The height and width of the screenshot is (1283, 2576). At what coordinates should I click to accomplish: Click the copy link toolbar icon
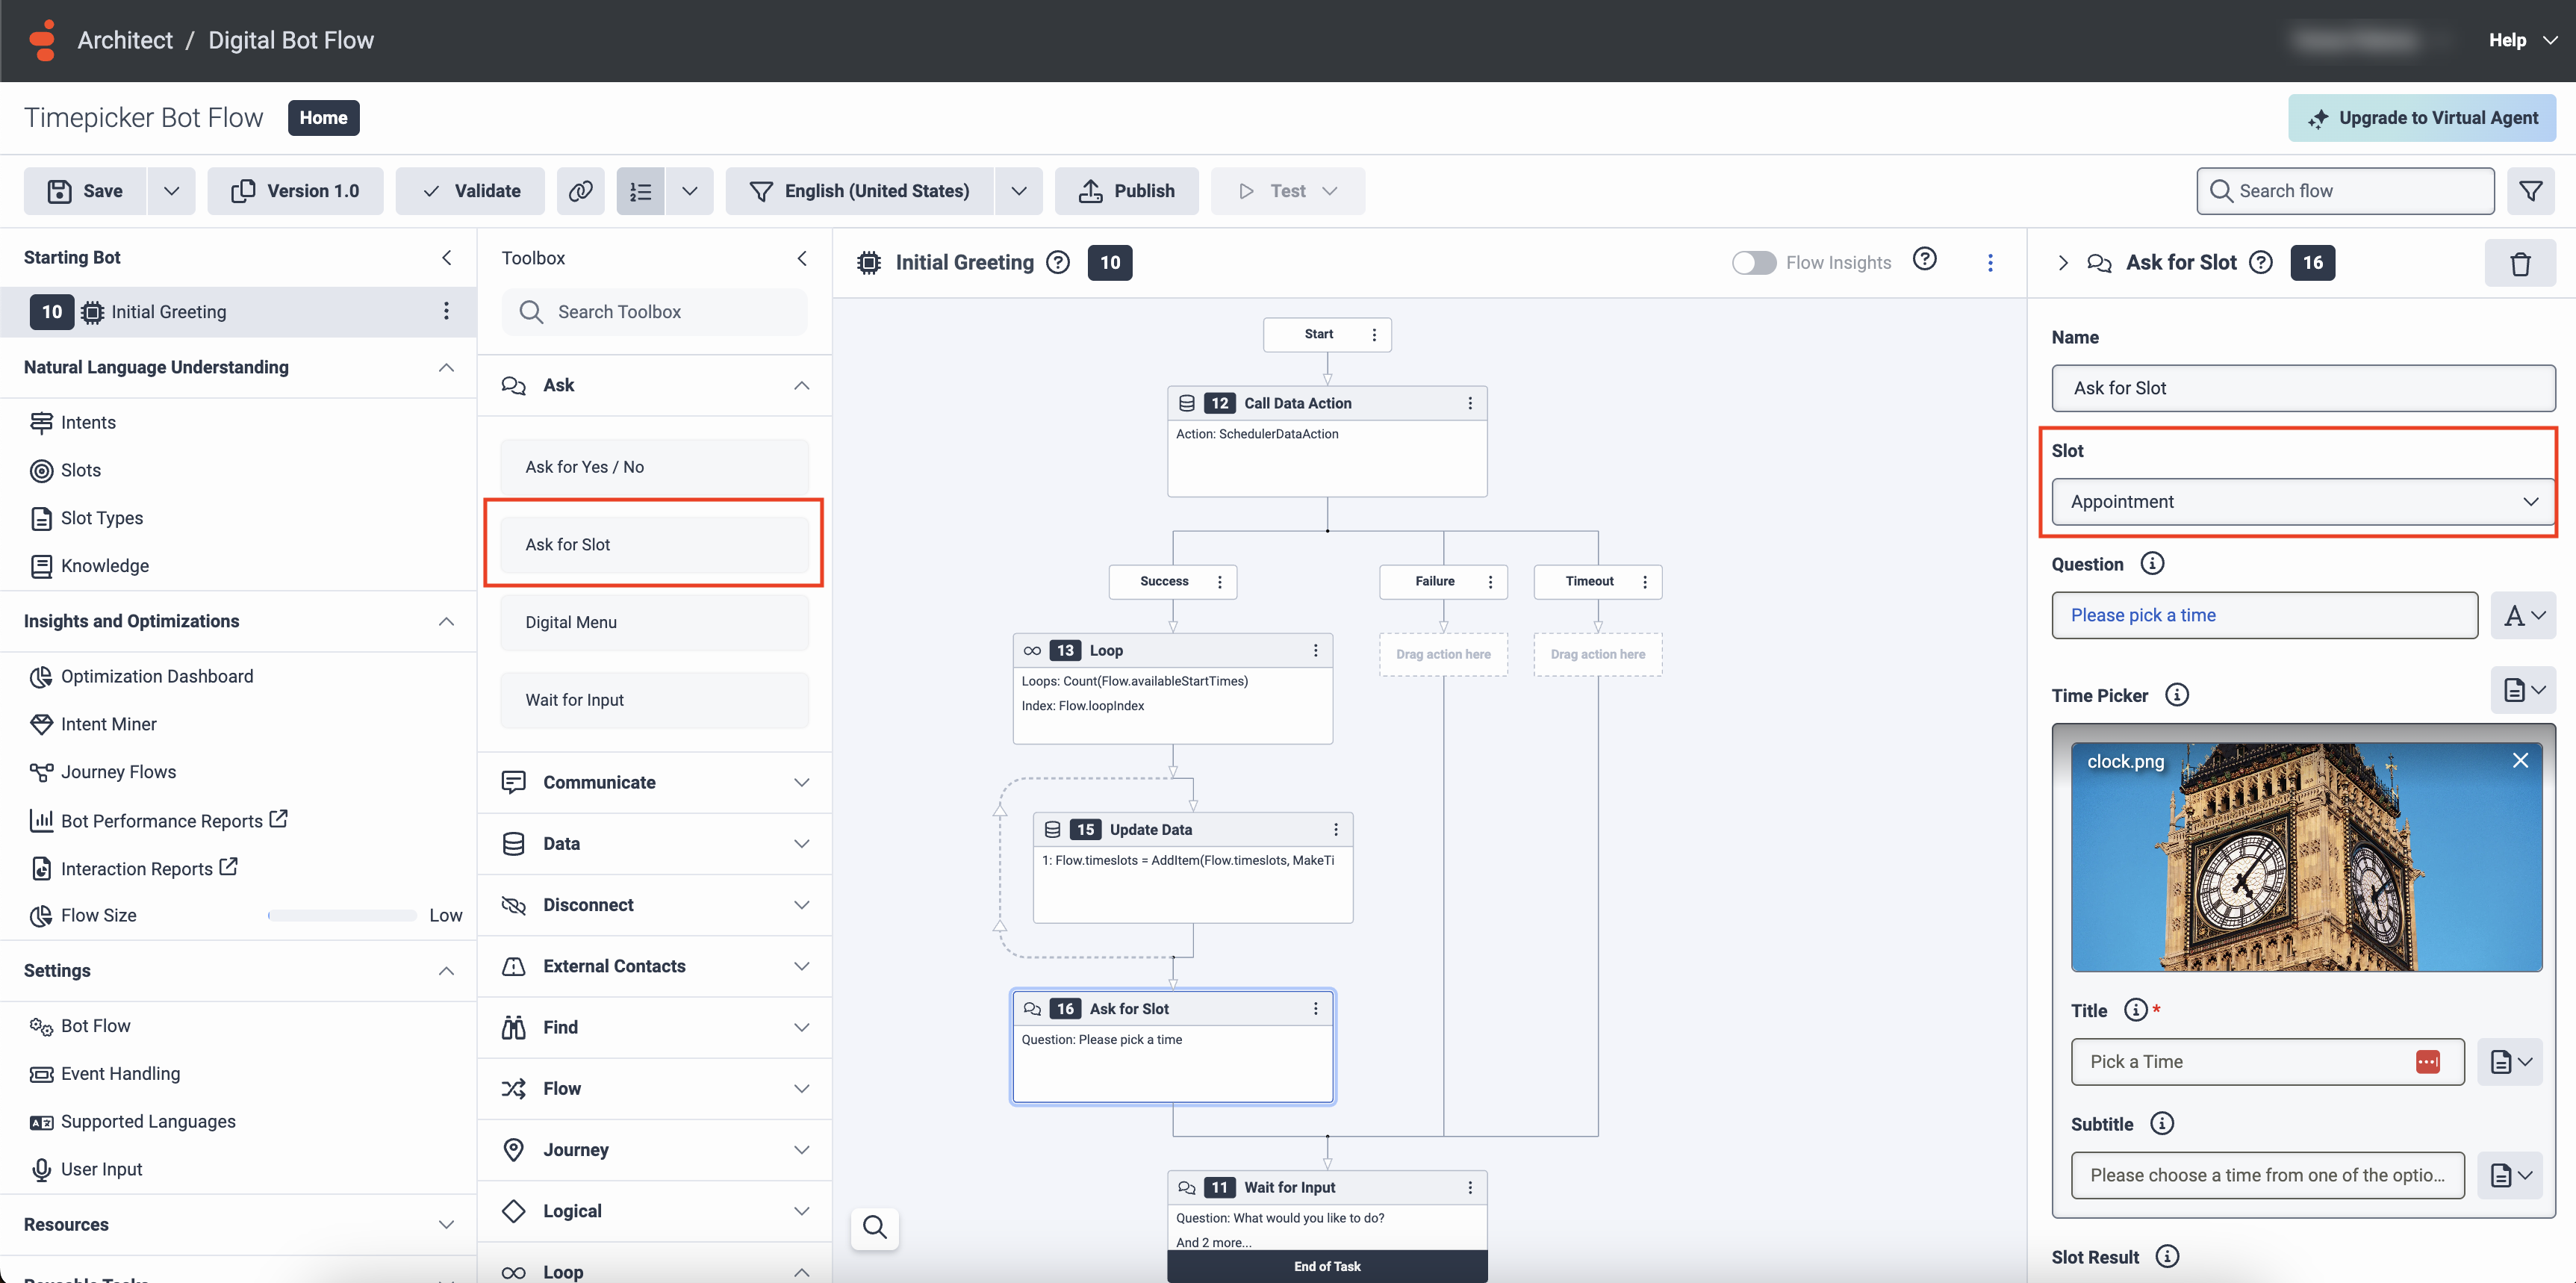click(580, 191)
